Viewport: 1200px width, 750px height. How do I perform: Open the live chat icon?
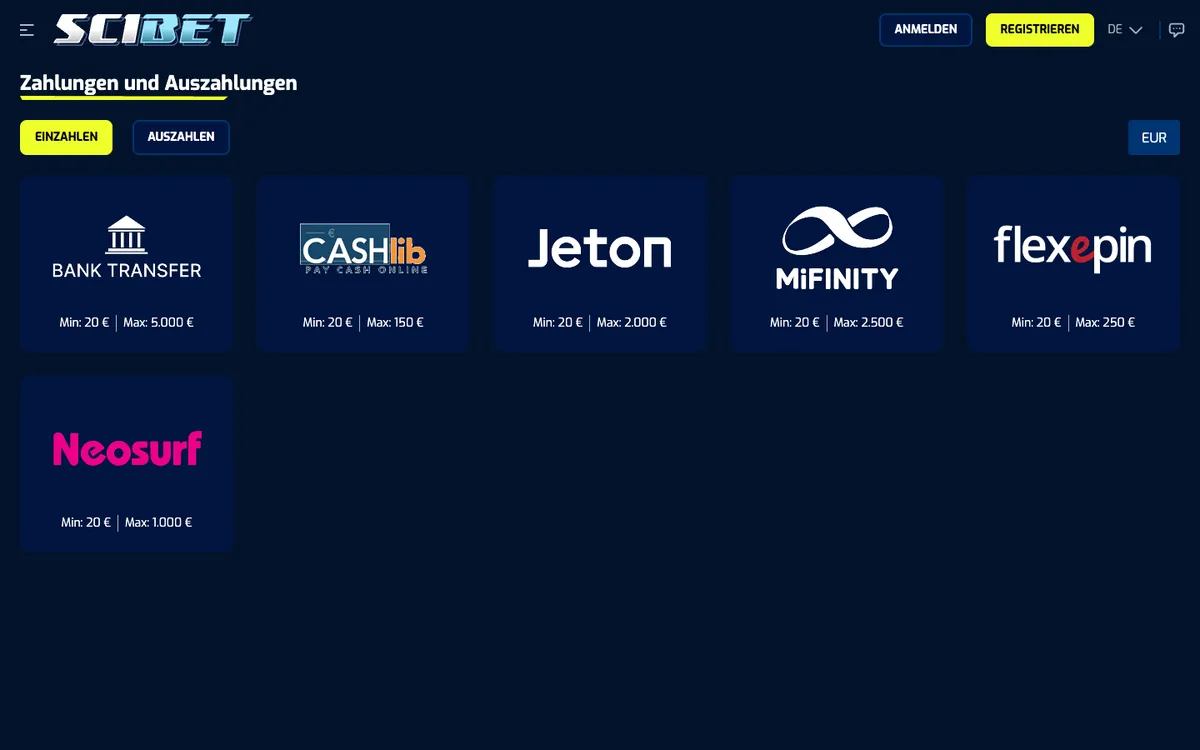click(x=1177, y=30)
